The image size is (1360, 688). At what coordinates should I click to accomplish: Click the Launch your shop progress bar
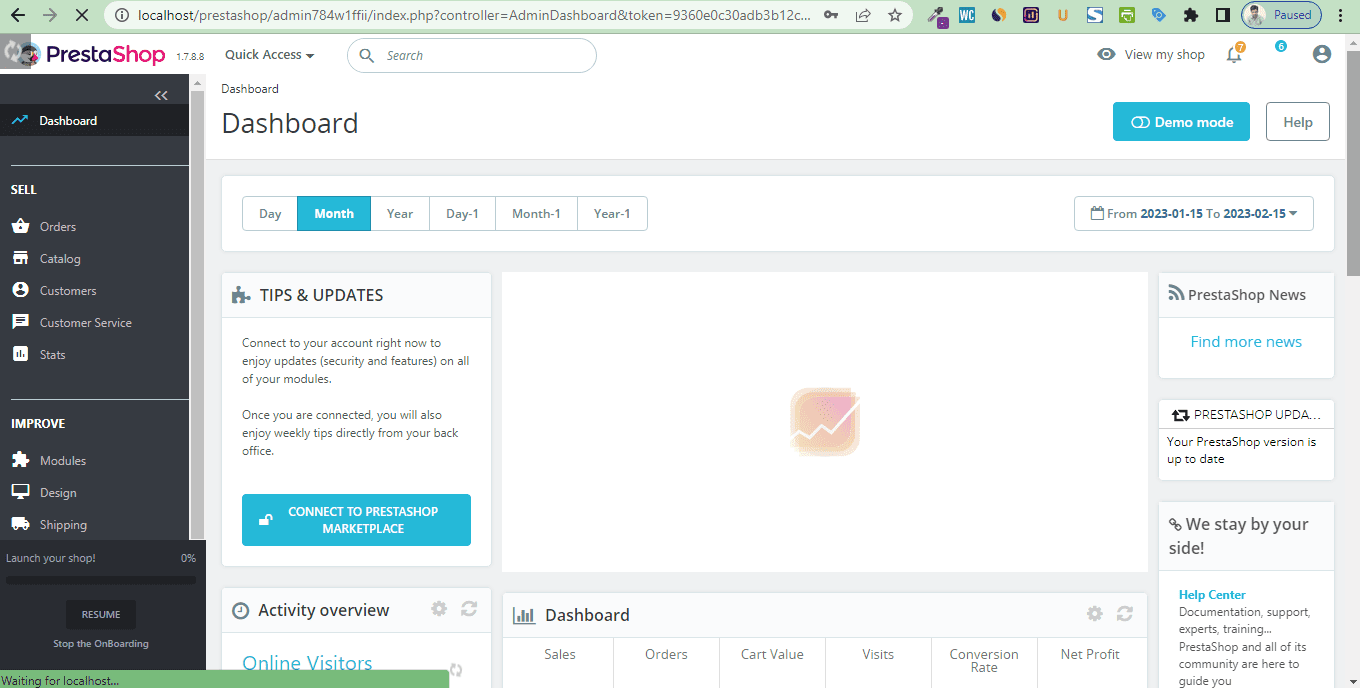point(101,580)
